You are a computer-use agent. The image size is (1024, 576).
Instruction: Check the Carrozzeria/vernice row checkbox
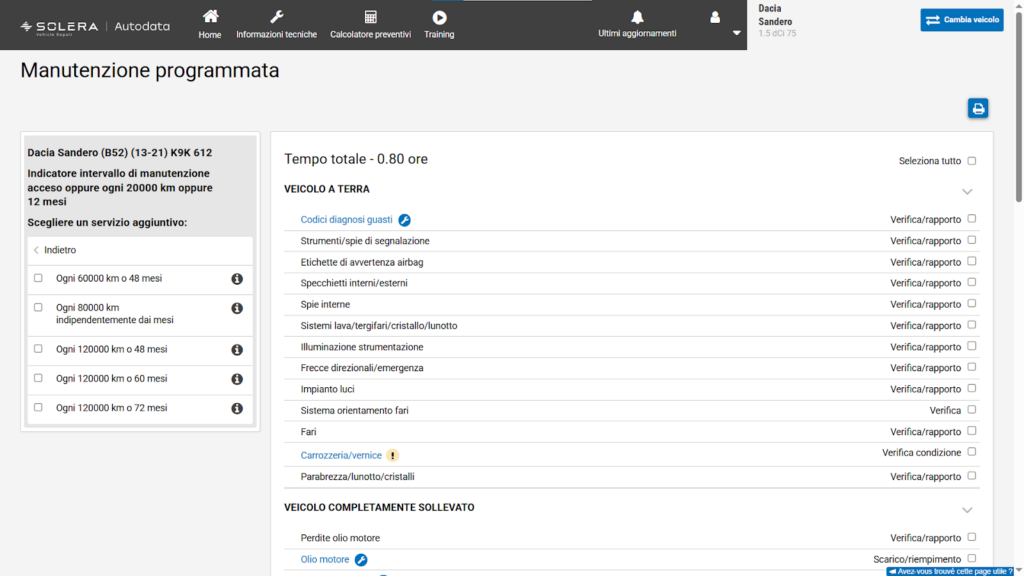[x=972, y=452]
